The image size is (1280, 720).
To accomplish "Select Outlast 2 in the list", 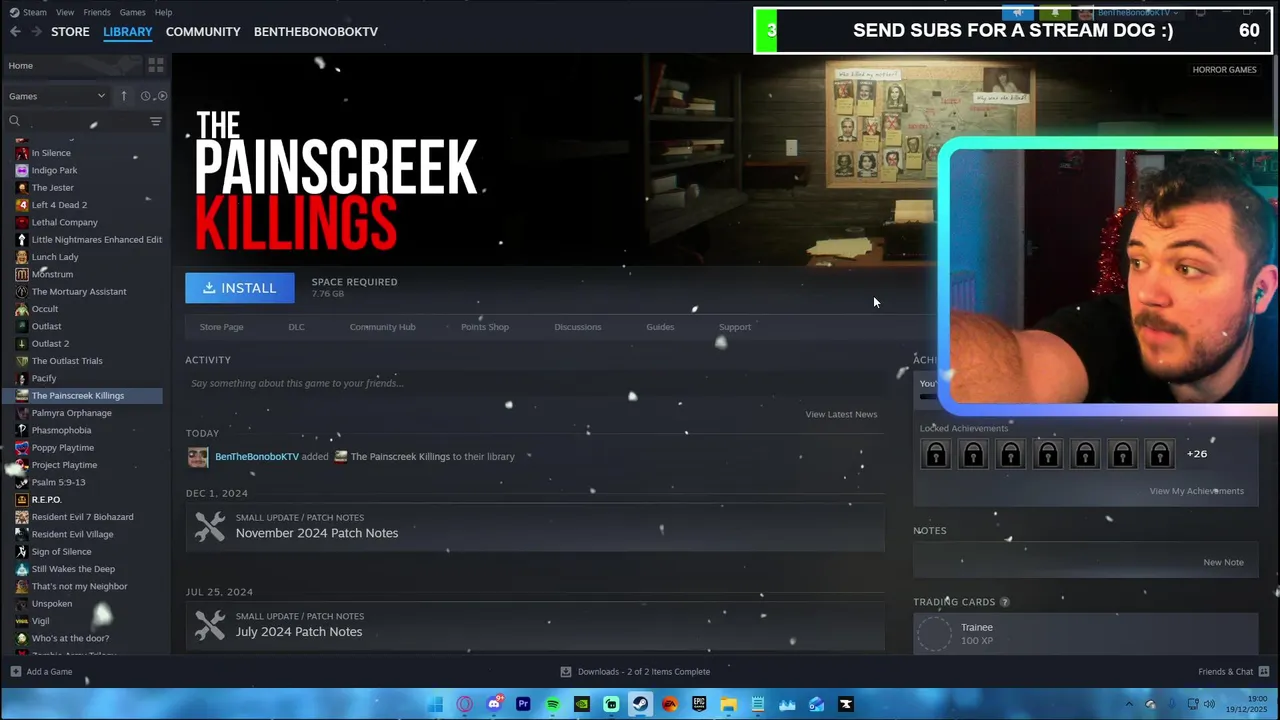I will [x=50, y=344].
